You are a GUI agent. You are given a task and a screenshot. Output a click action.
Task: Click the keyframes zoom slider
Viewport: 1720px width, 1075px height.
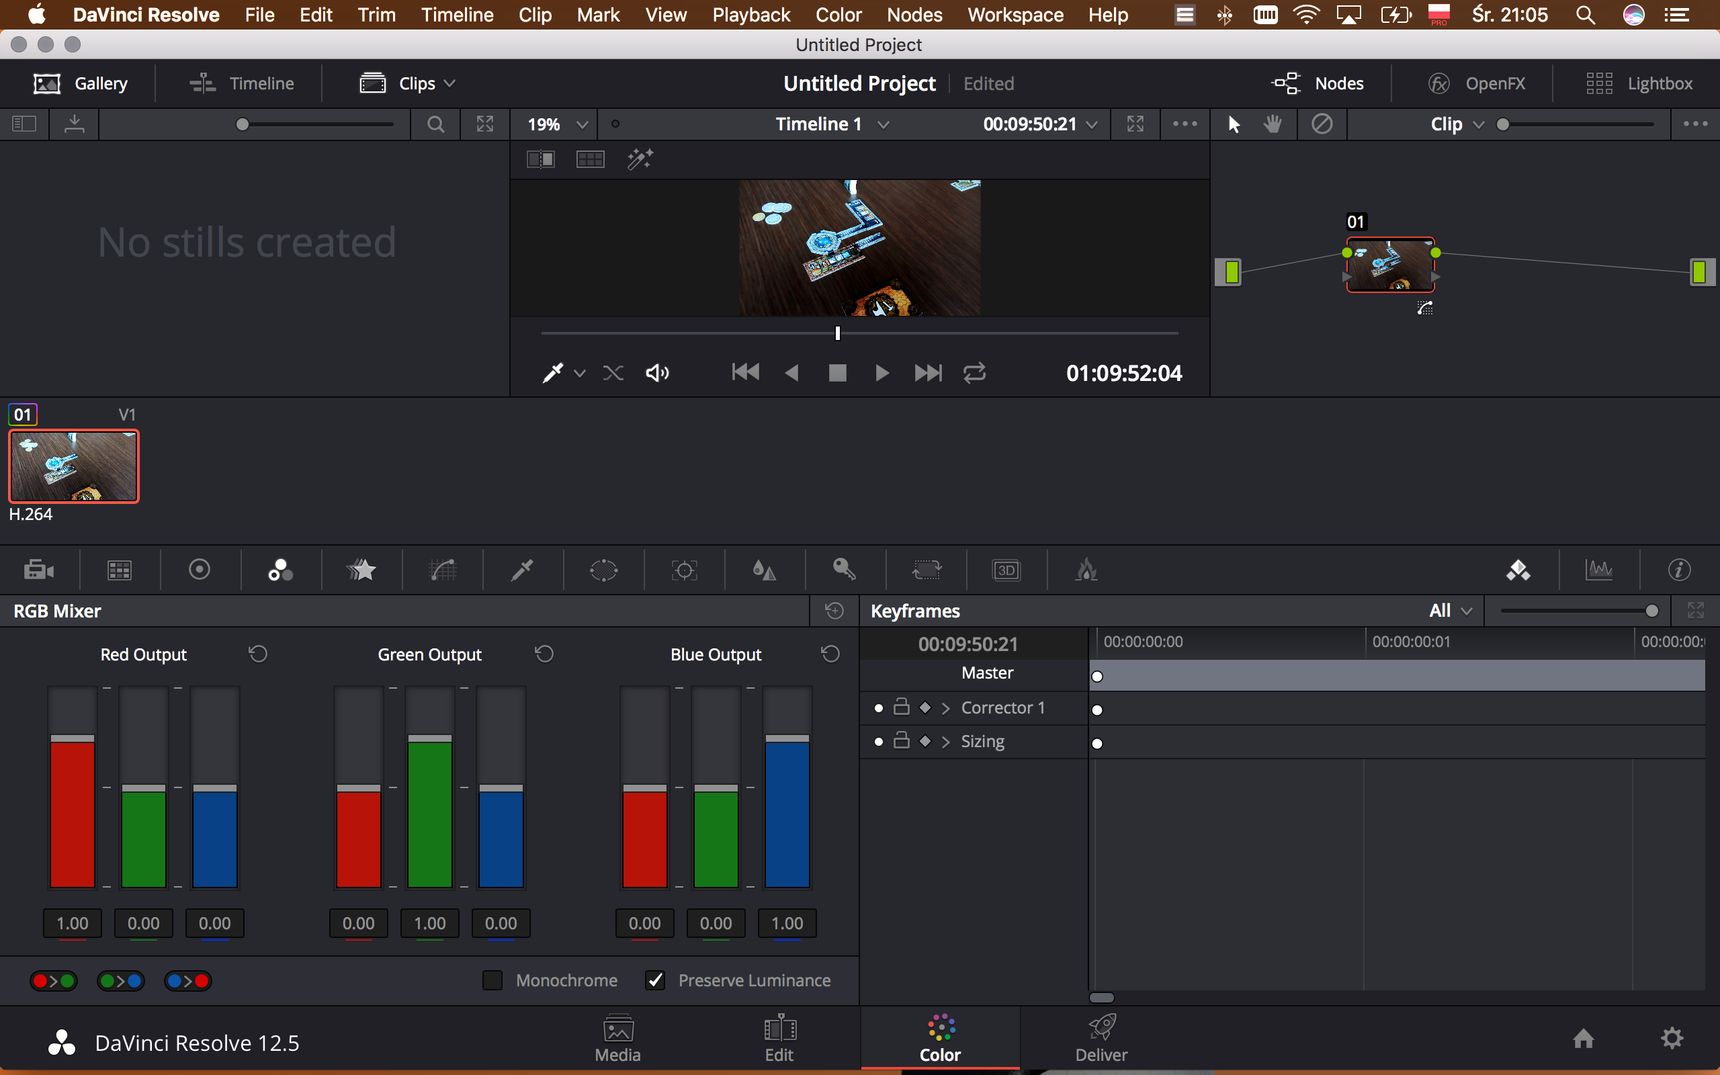(x=1580, y=611)
